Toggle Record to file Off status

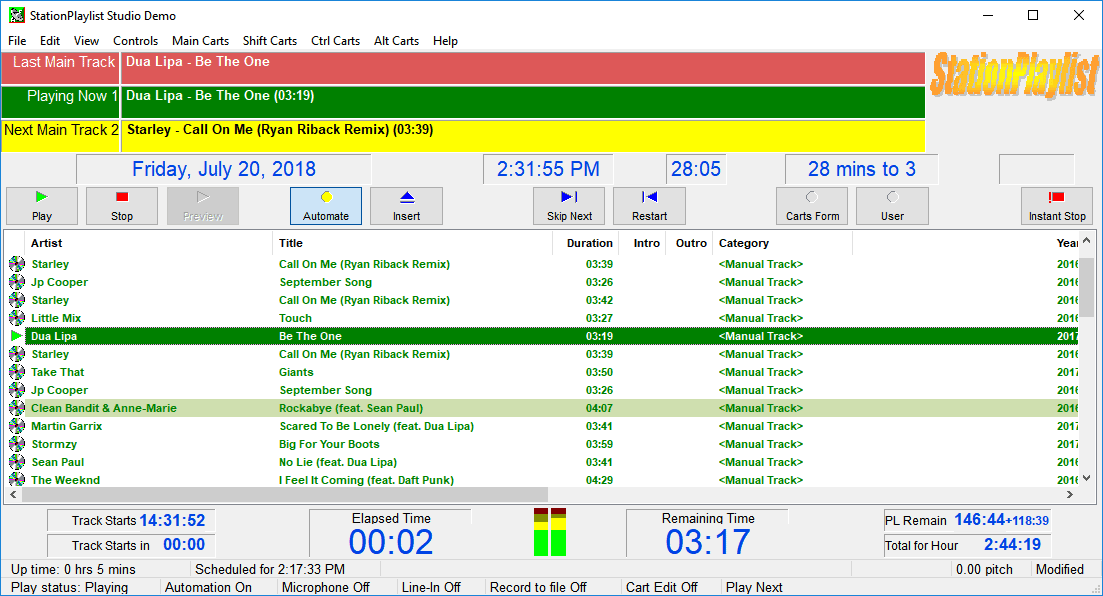[536, 588]
